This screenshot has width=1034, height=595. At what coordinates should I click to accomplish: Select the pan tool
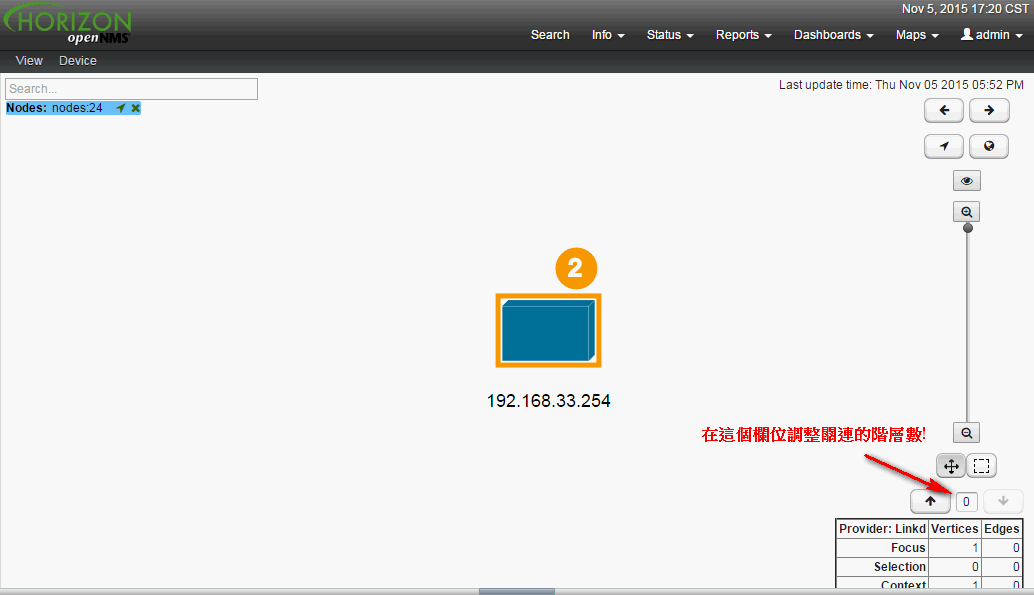951,466
